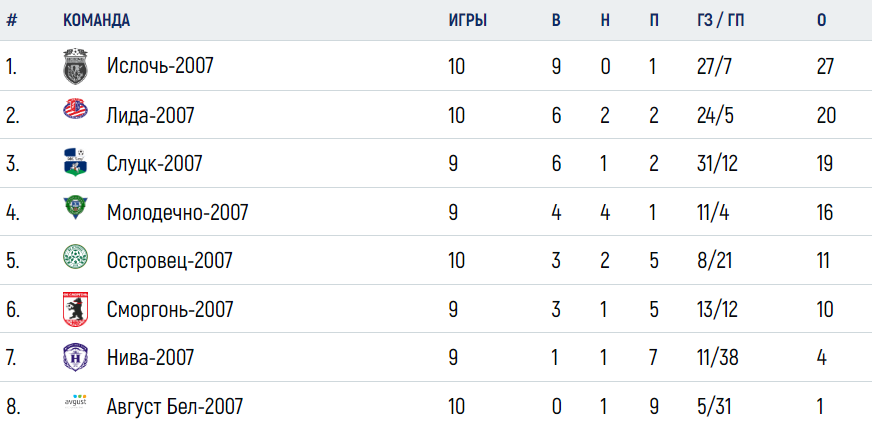Image resolution: width=872 pixels, height=425 pixels.
Task: Open the Август Бел-2007 team link
Action: 175,407
